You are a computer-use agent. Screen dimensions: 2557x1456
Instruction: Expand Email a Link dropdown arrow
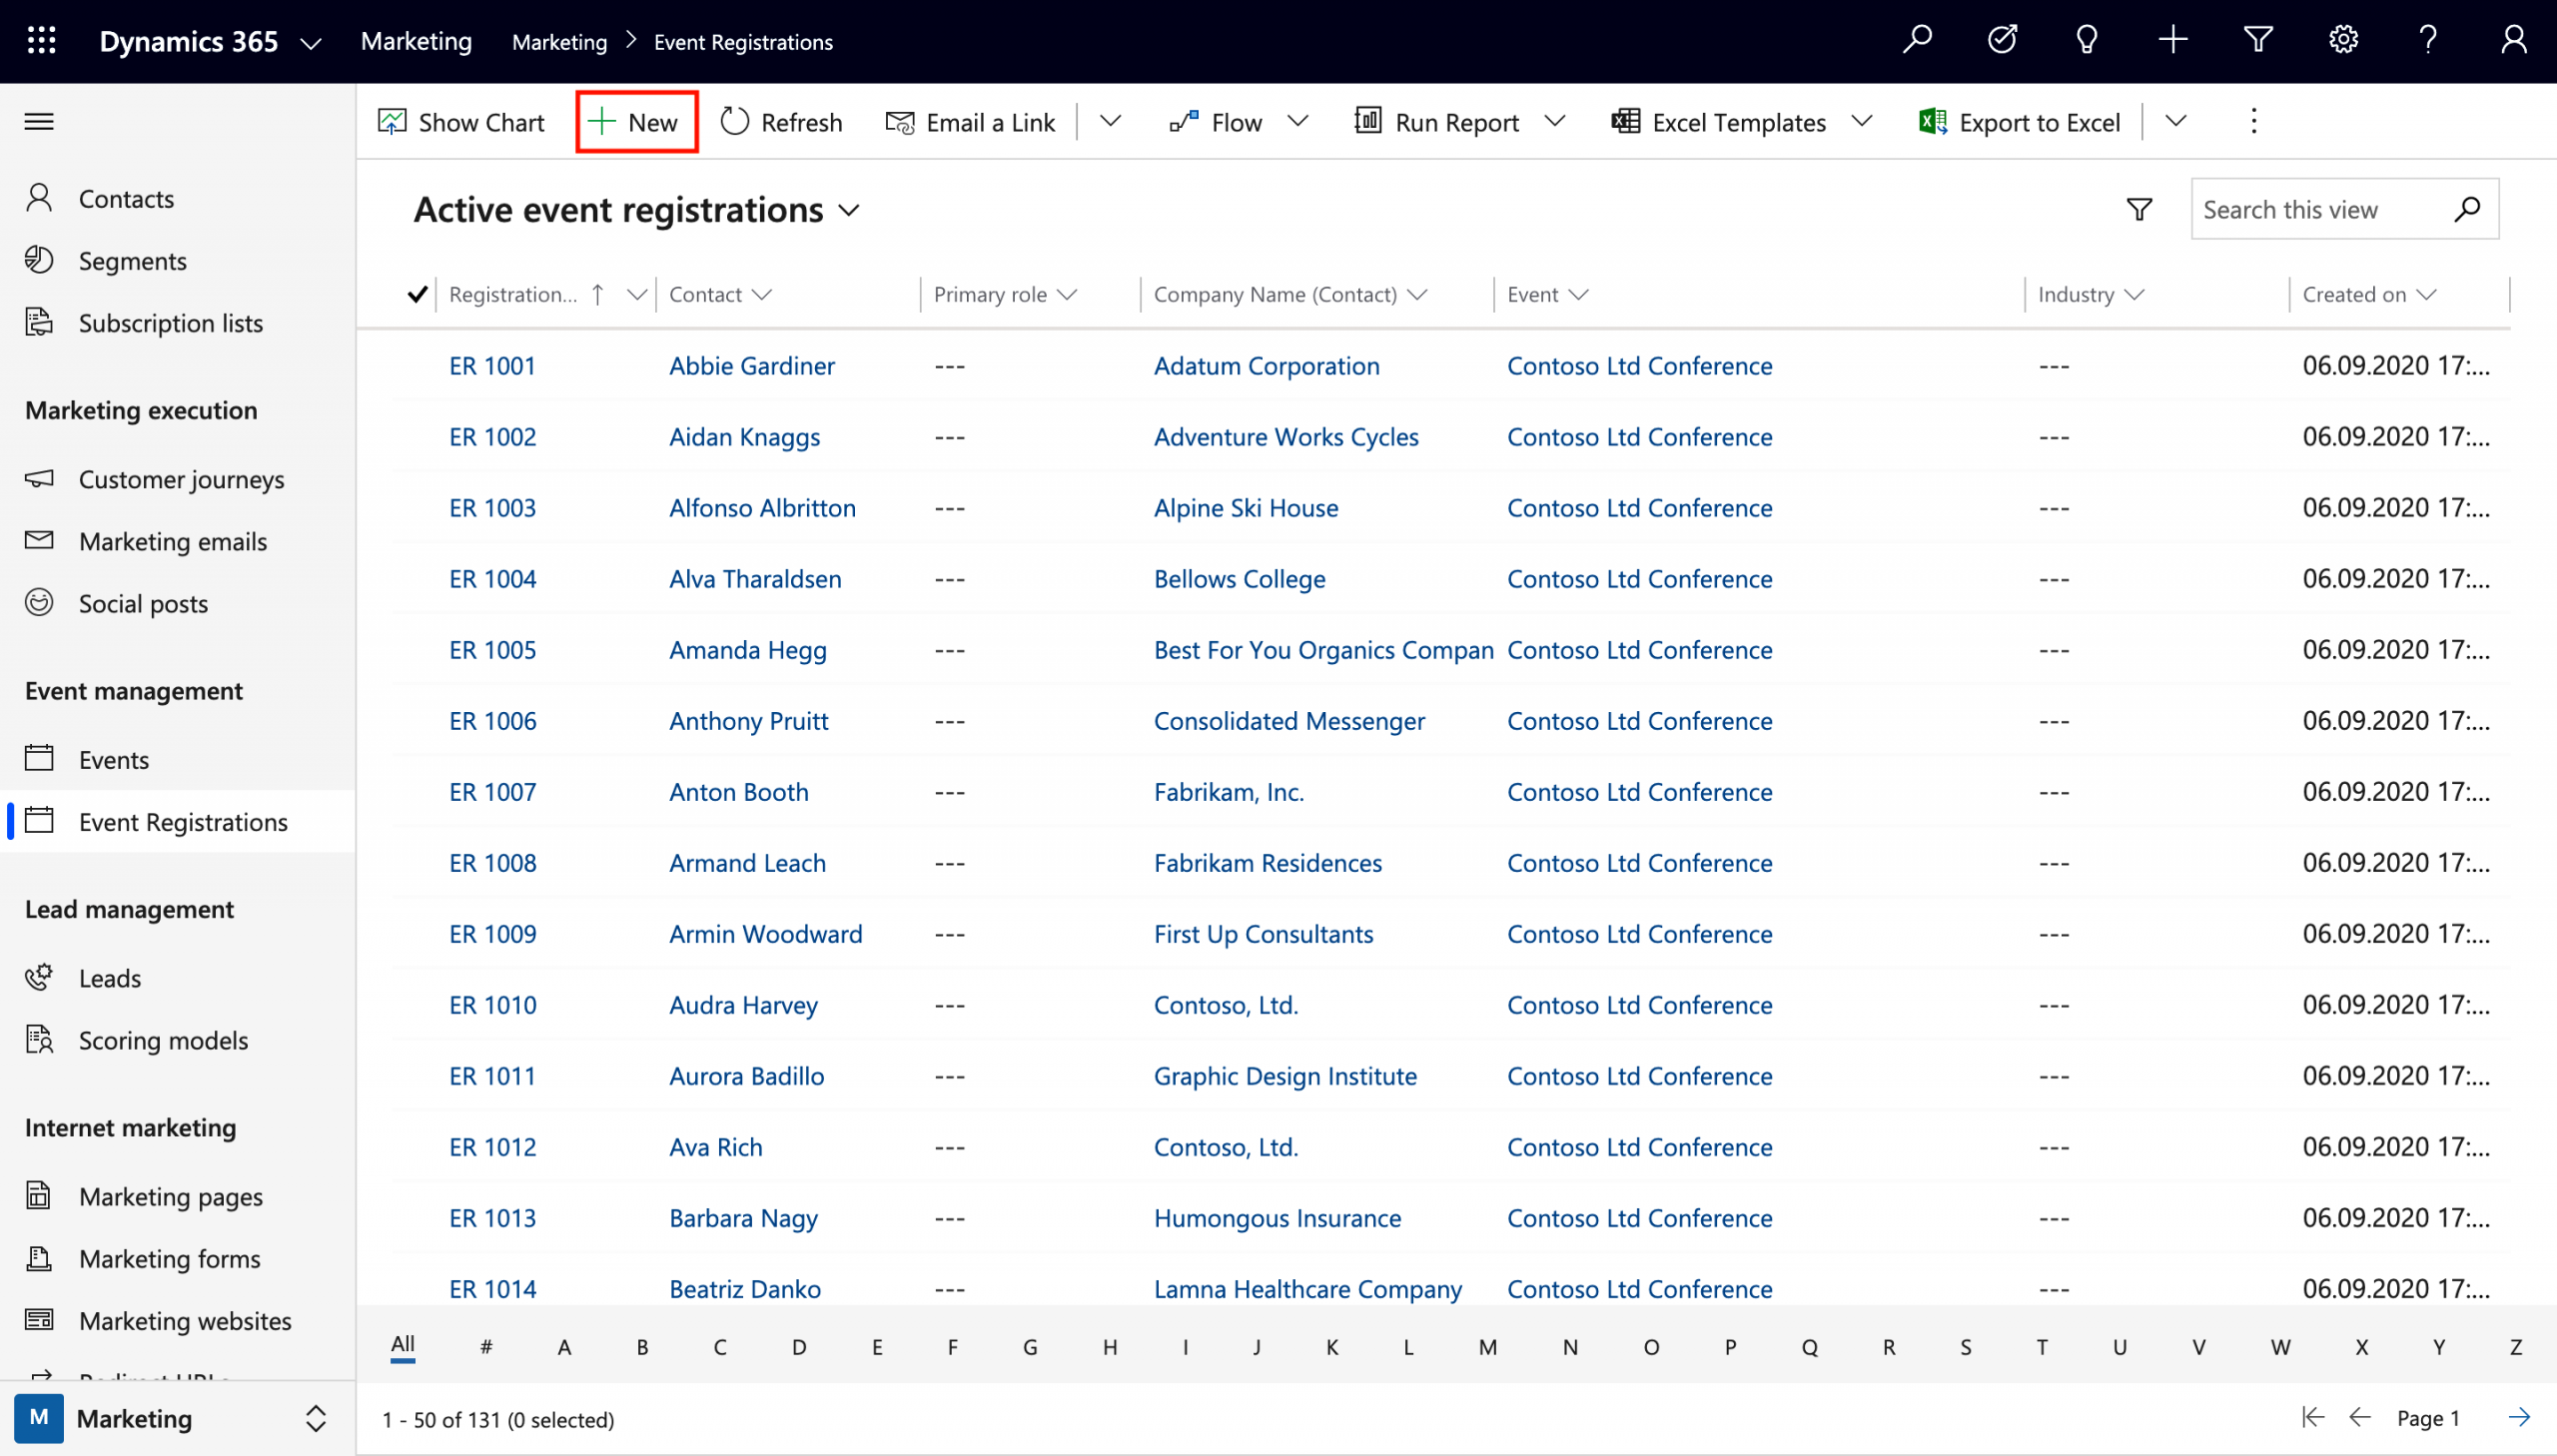tap(1110, 121)
